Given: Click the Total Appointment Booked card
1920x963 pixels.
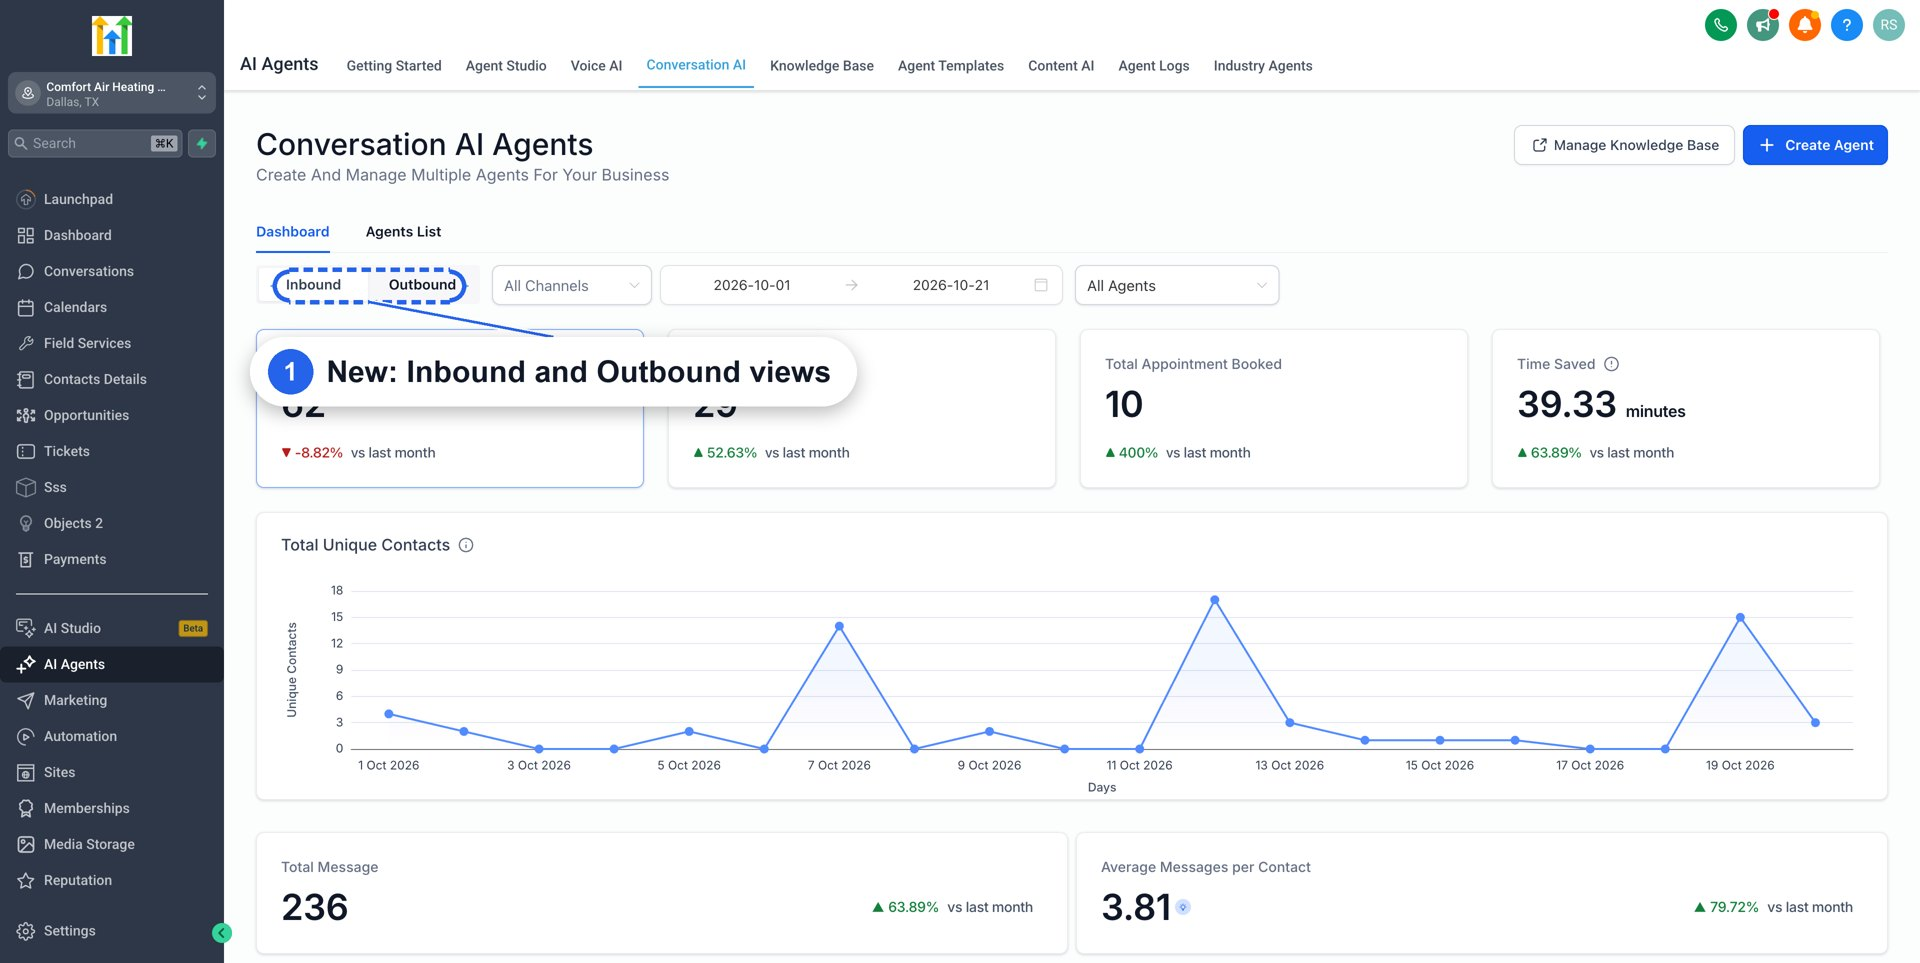Looking at the screenshot, I should pos(1273,408).
